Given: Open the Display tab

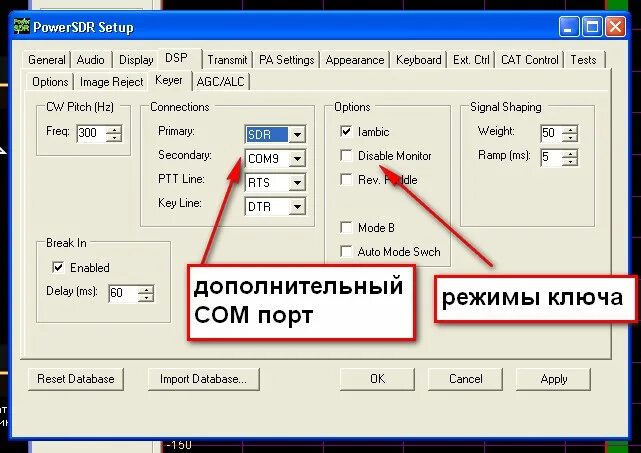Looking at the screenshot, I should coord(136,60).
